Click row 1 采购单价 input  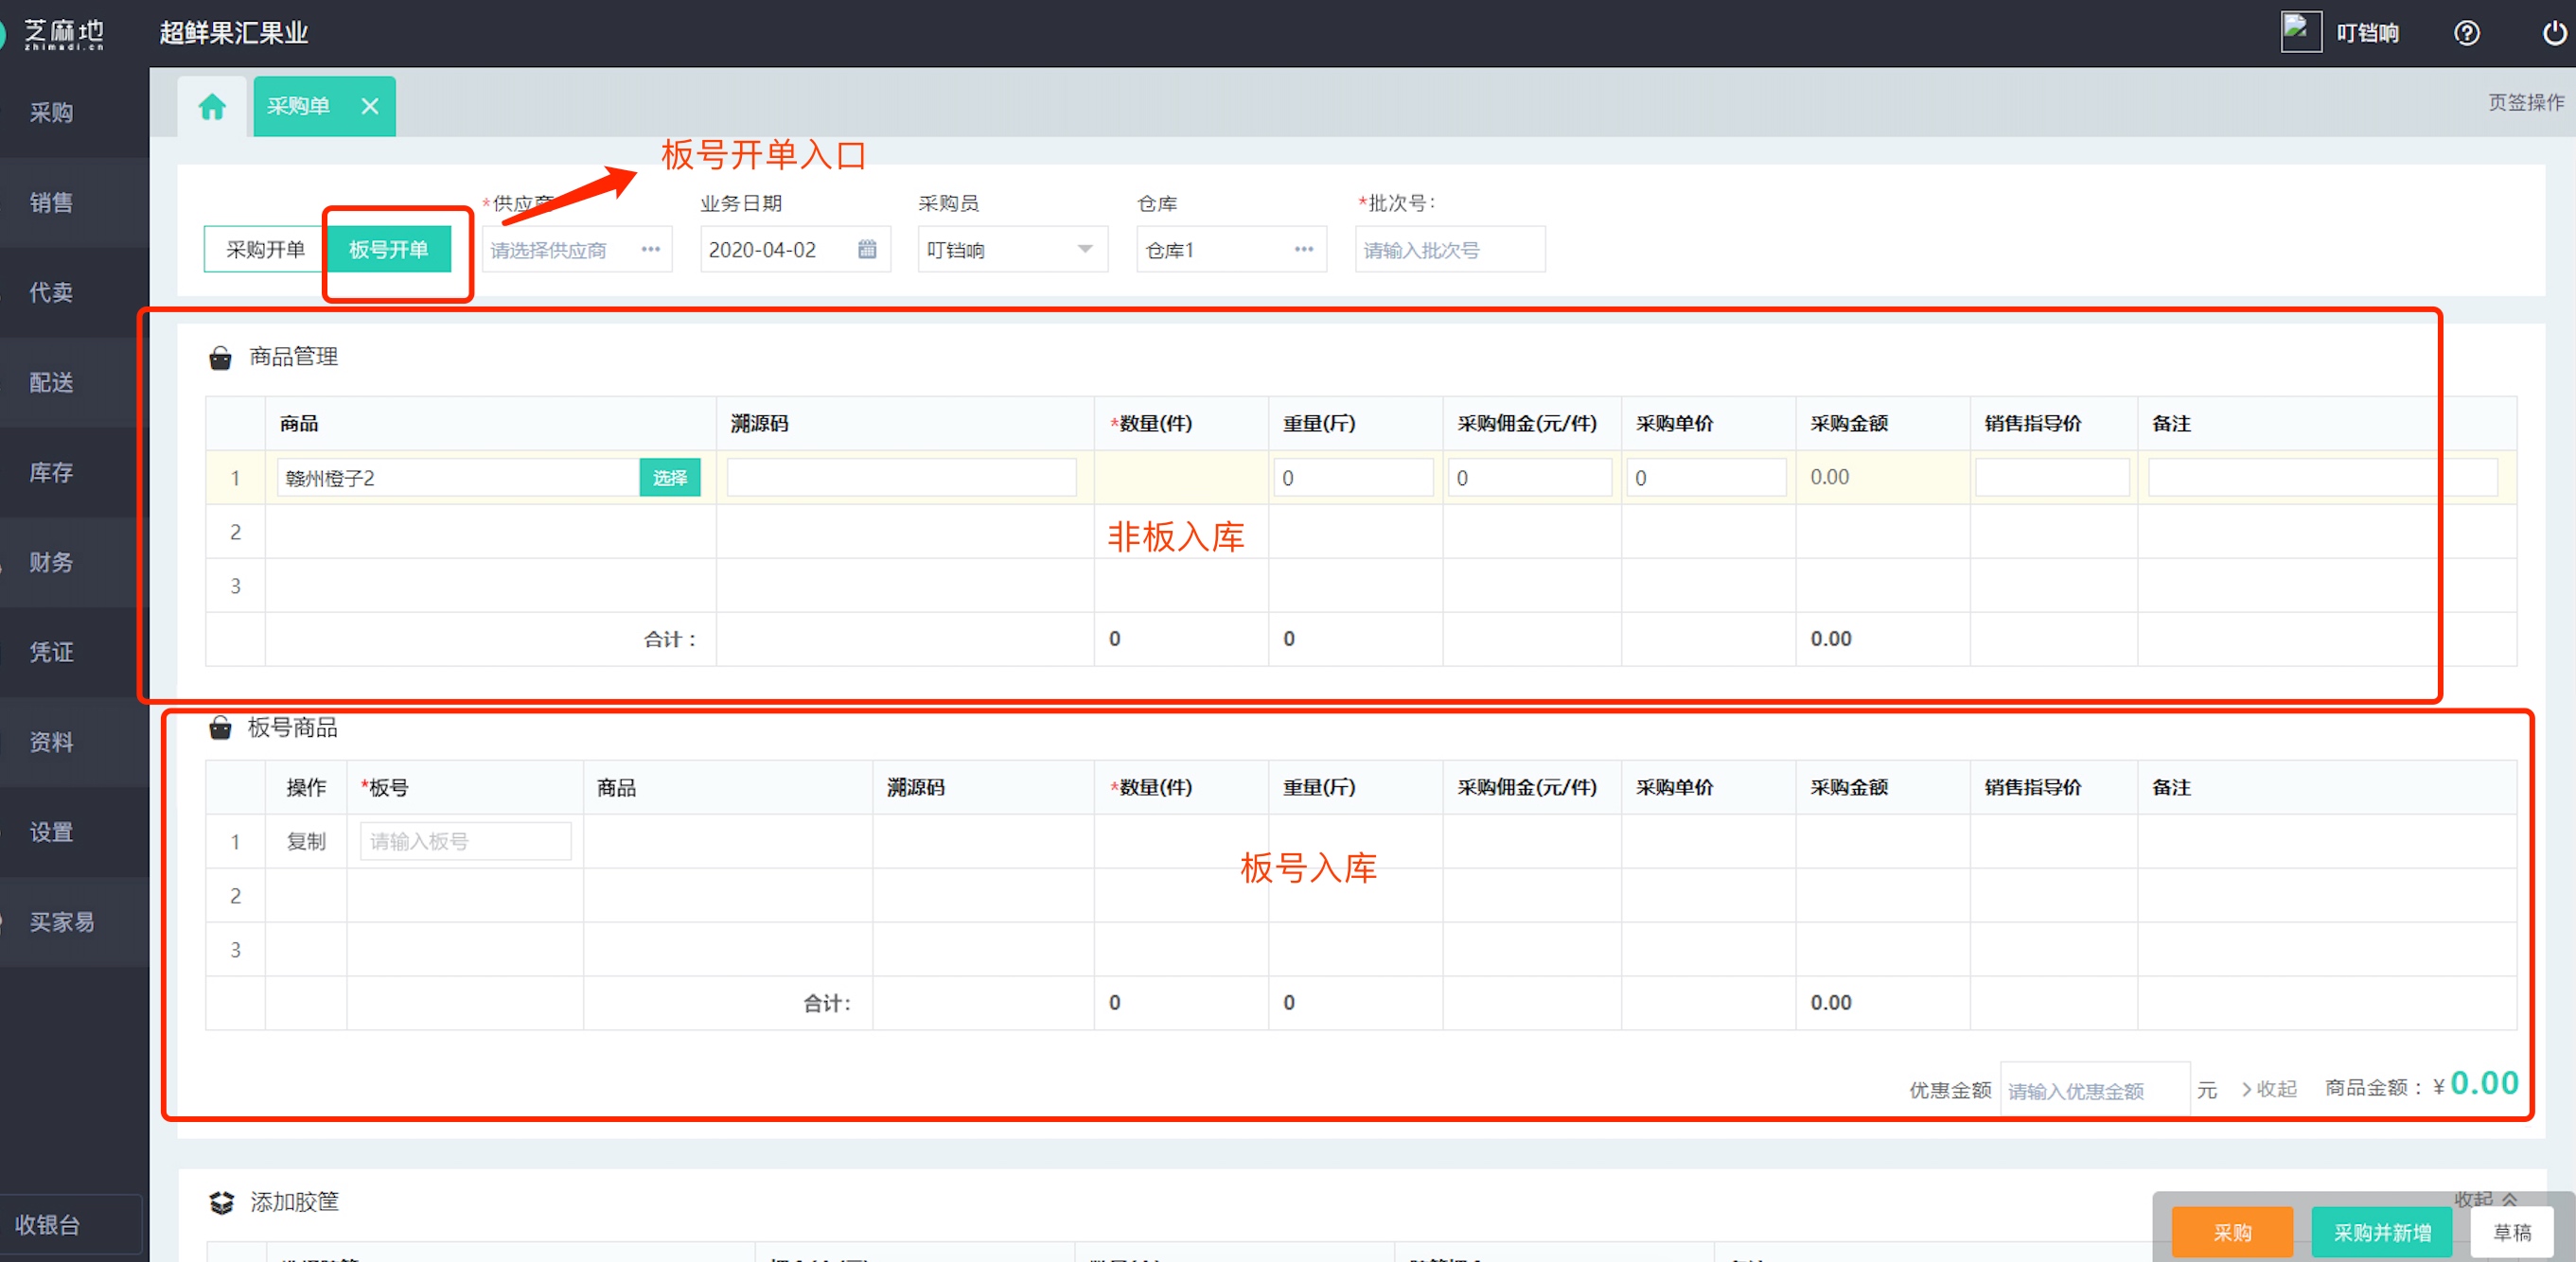(x=1707, y=478)
